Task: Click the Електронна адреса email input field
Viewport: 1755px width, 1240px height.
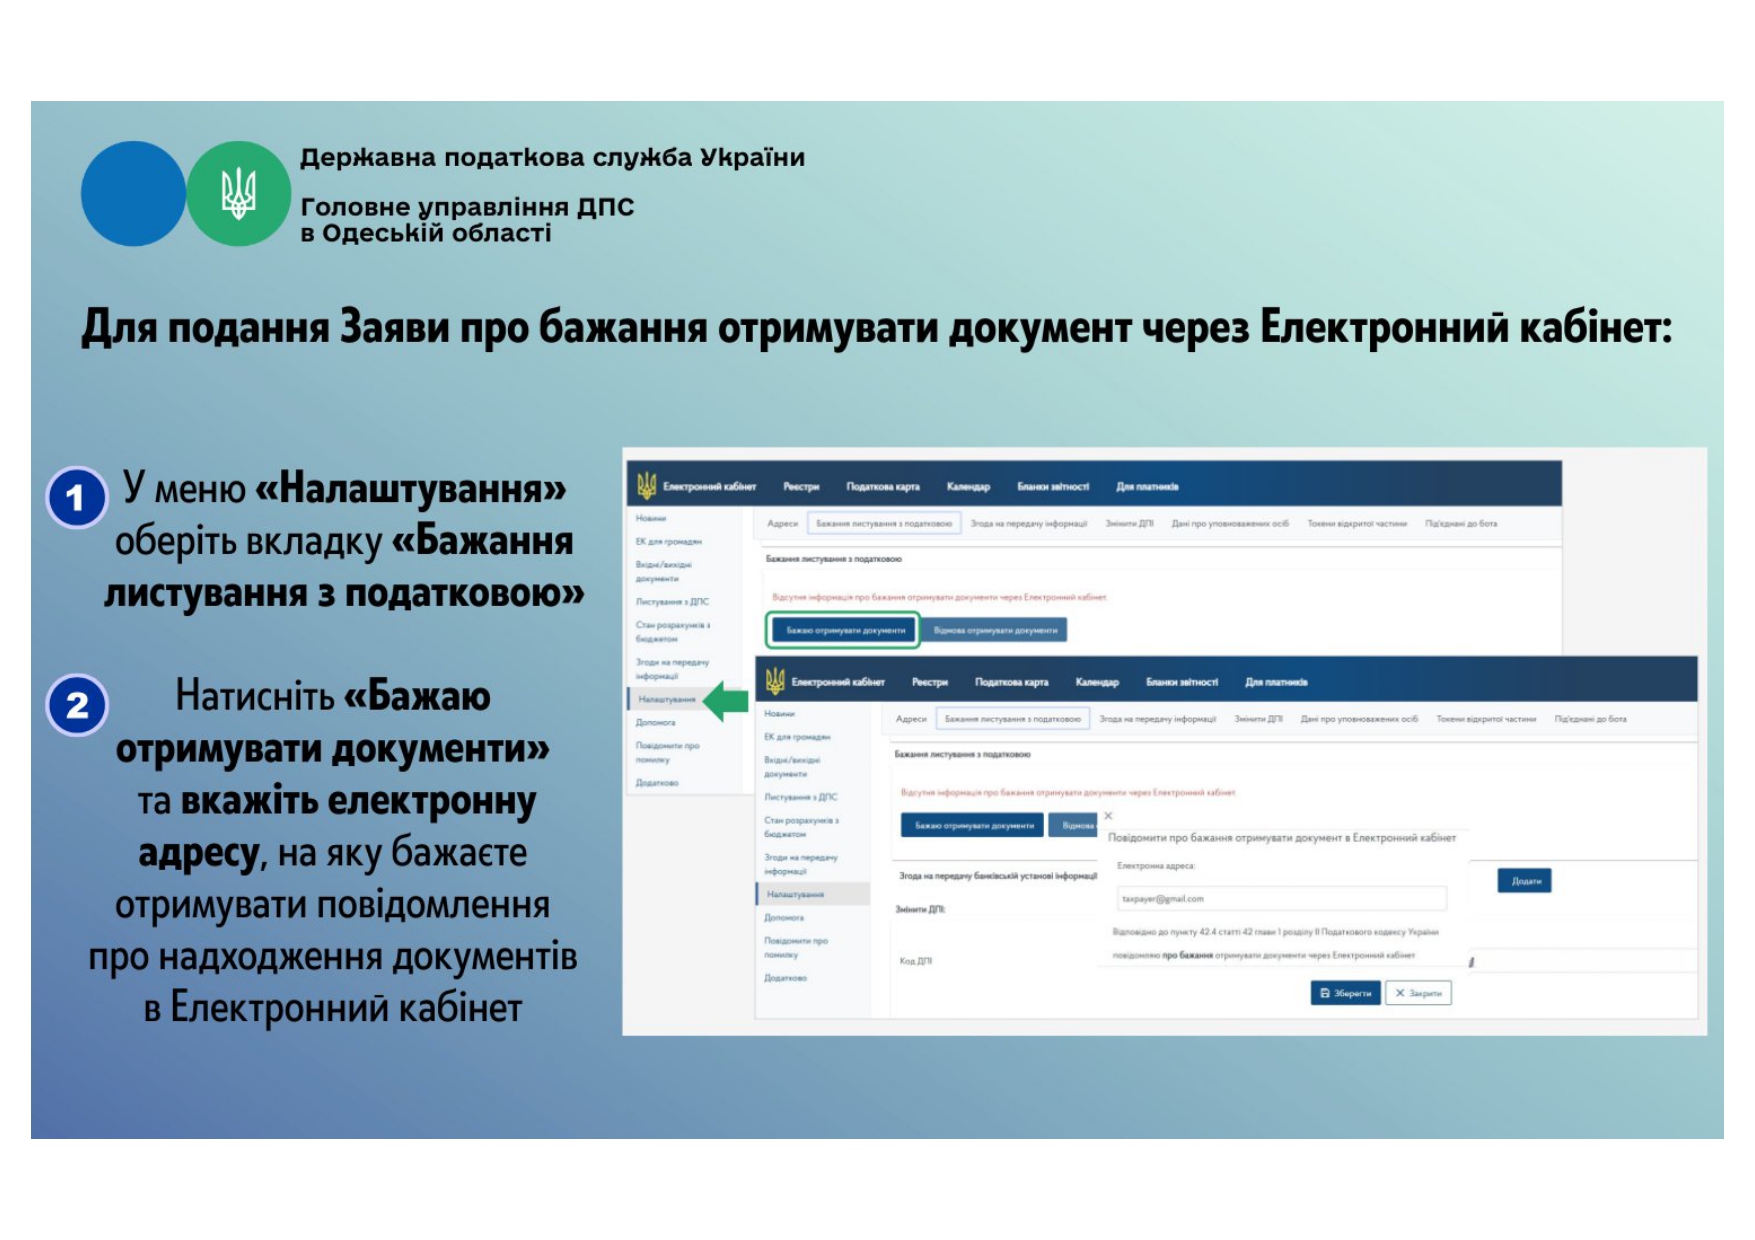Action: (1280, 899)
